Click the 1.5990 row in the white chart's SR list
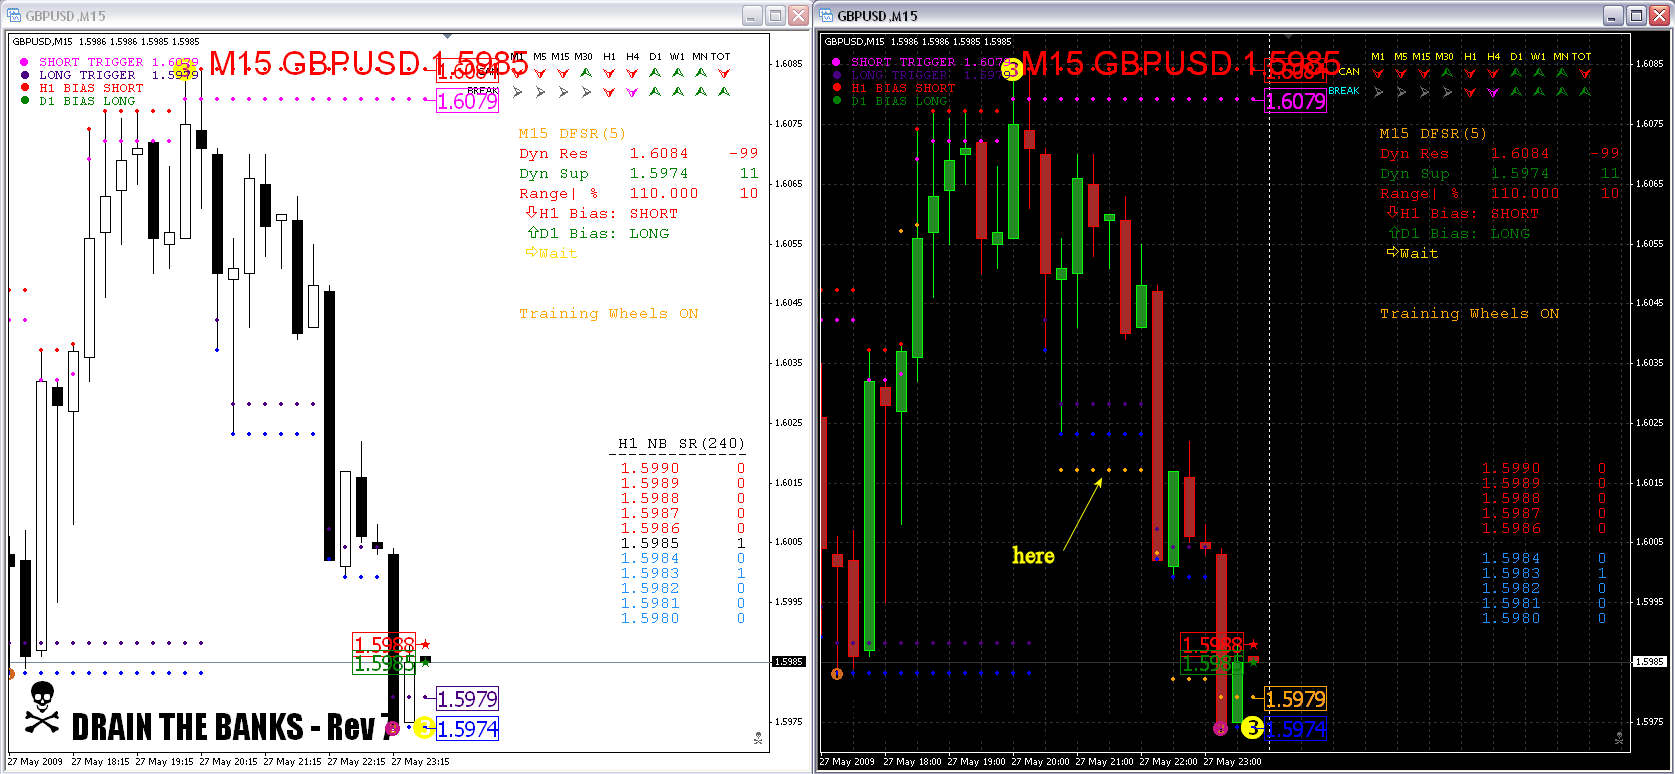1675x774 pixels. coord(683,468)
